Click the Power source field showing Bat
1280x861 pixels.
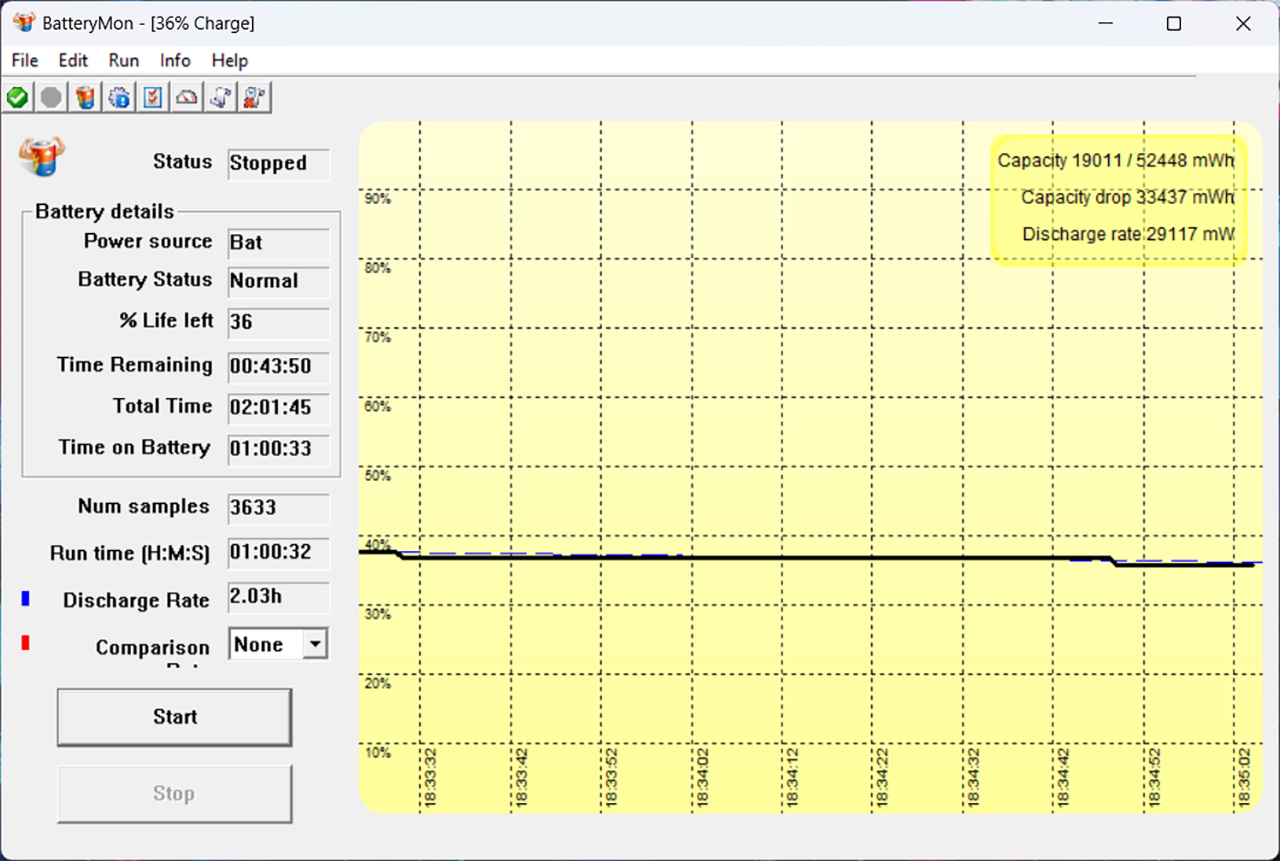coord(279,243)
